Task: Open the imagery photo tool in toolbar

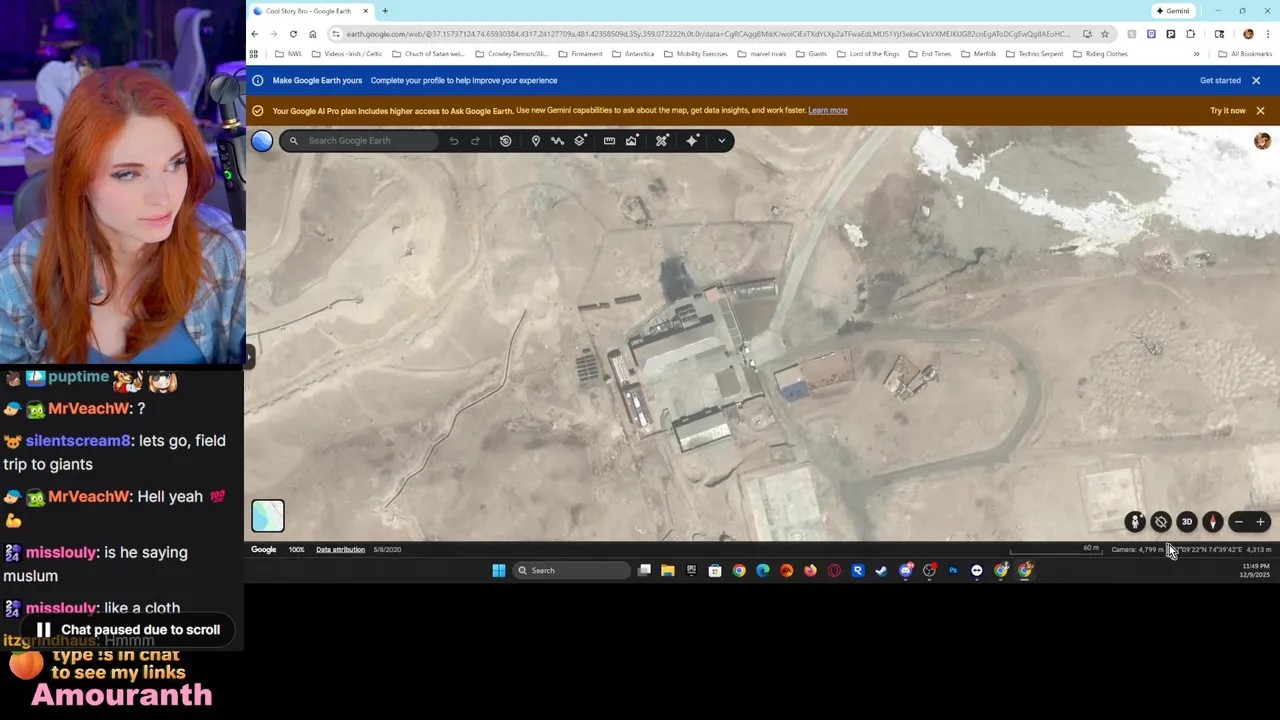Action: point(631,141)
